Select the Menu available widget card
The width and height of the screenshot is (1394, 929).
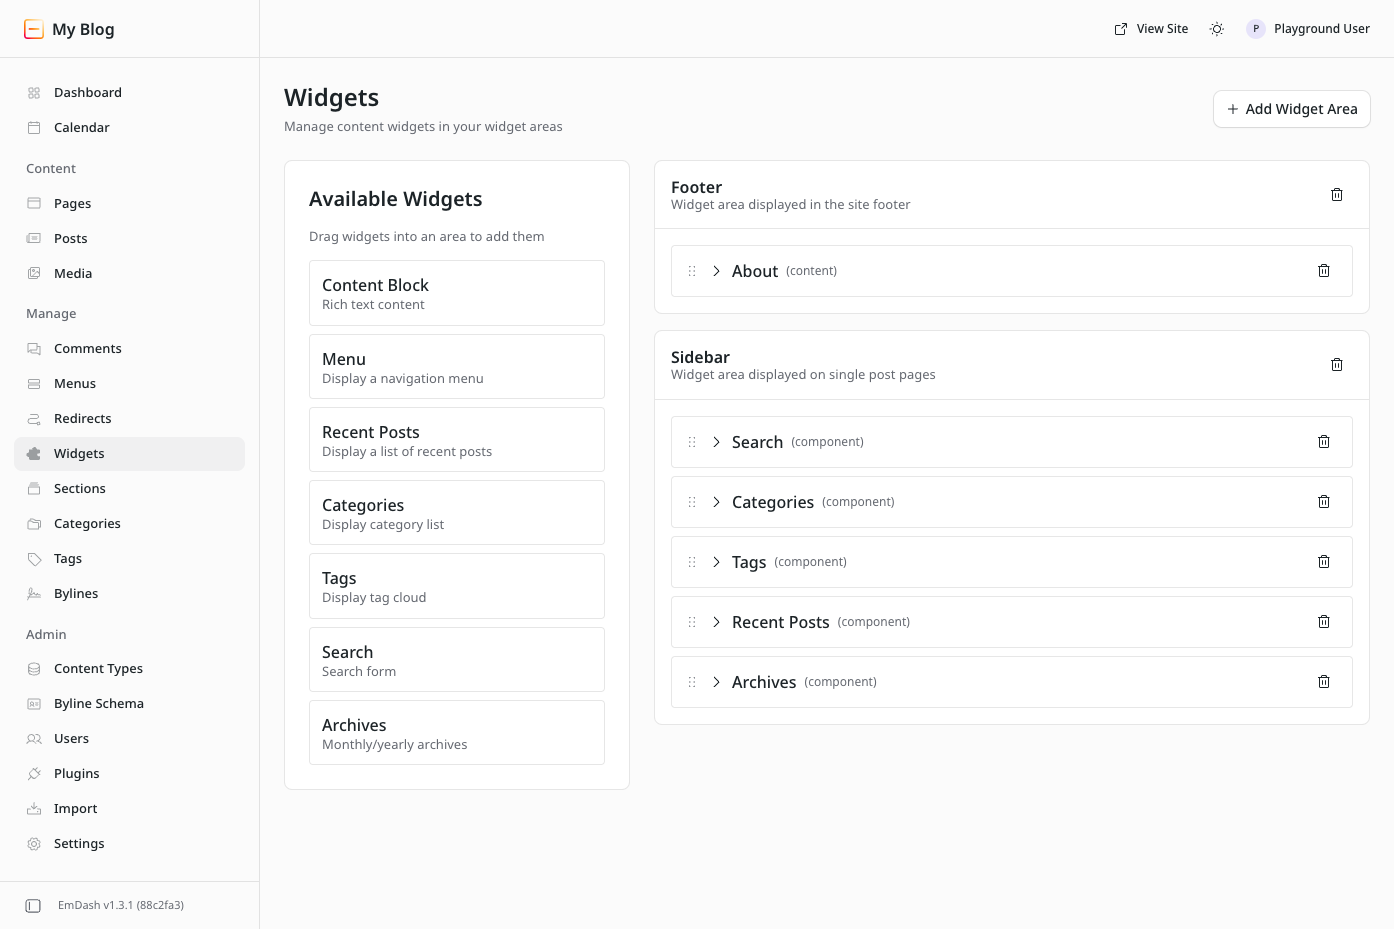(x=457, y=367)
